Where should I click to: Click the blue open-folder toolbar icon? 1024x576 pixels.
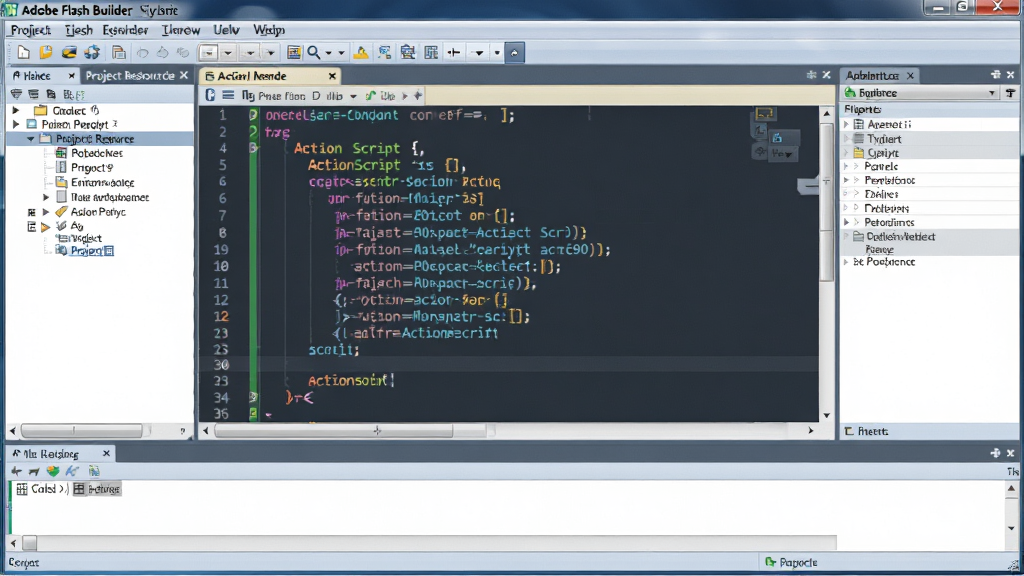69,52
